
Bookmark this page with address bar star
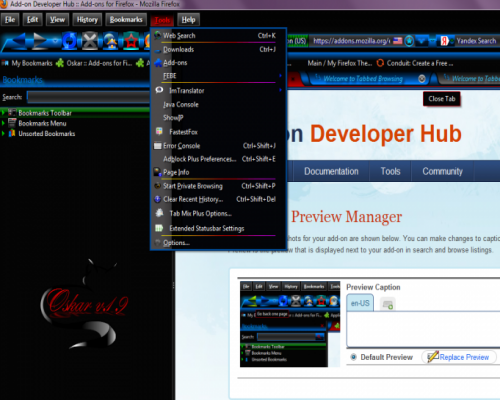point(409,41)
